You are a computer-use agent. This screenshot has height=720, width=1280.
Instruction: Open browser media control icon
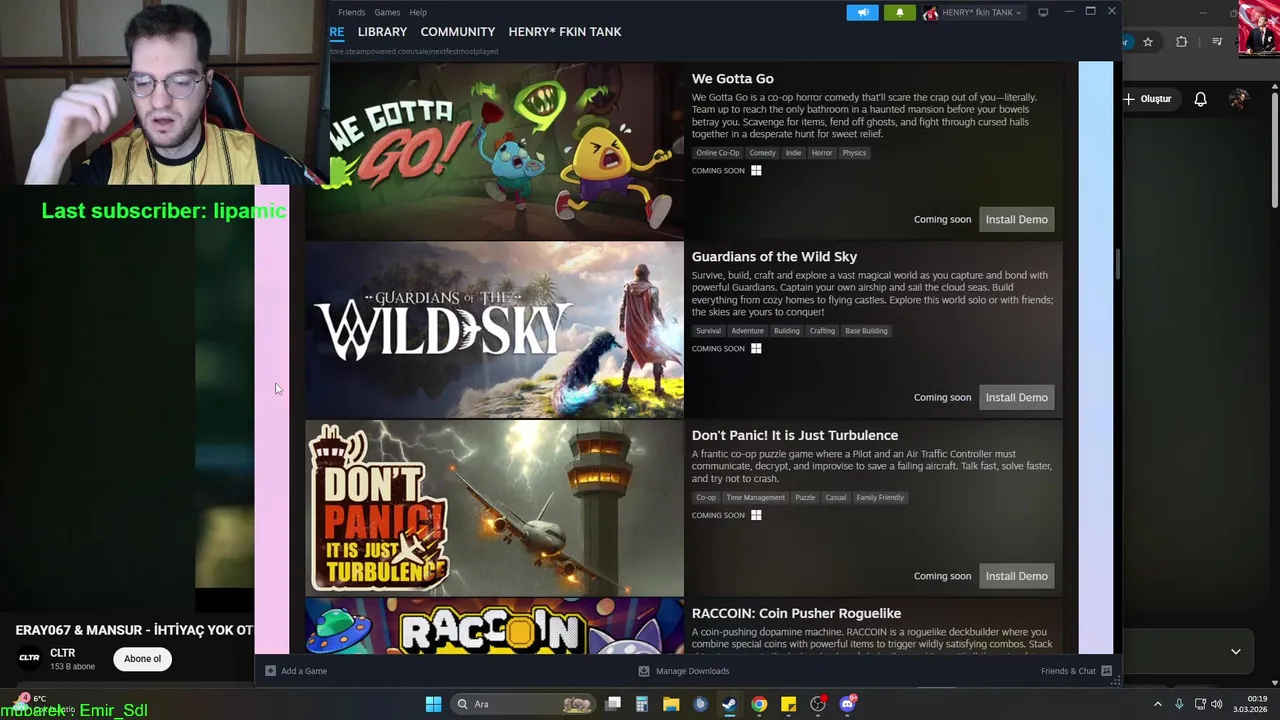(x=1217, y=42)
